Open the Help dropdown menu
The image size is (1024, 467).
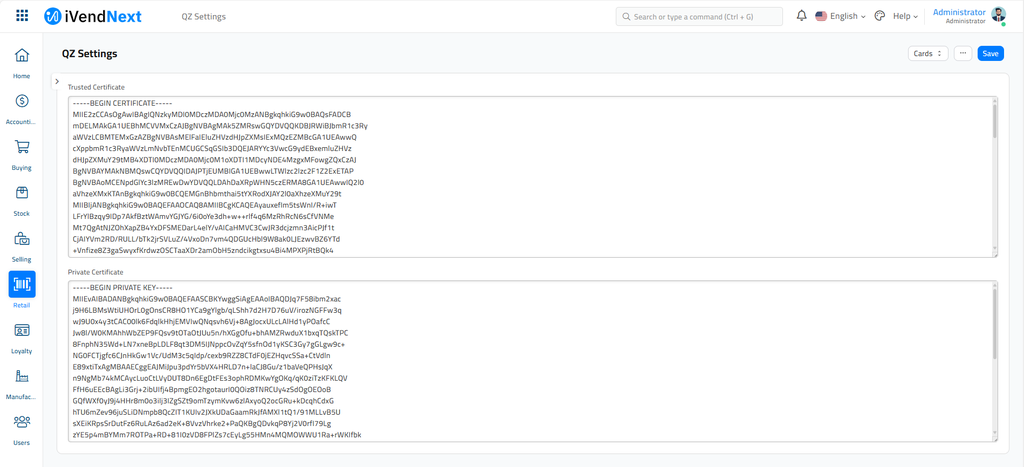click(906, 16)
